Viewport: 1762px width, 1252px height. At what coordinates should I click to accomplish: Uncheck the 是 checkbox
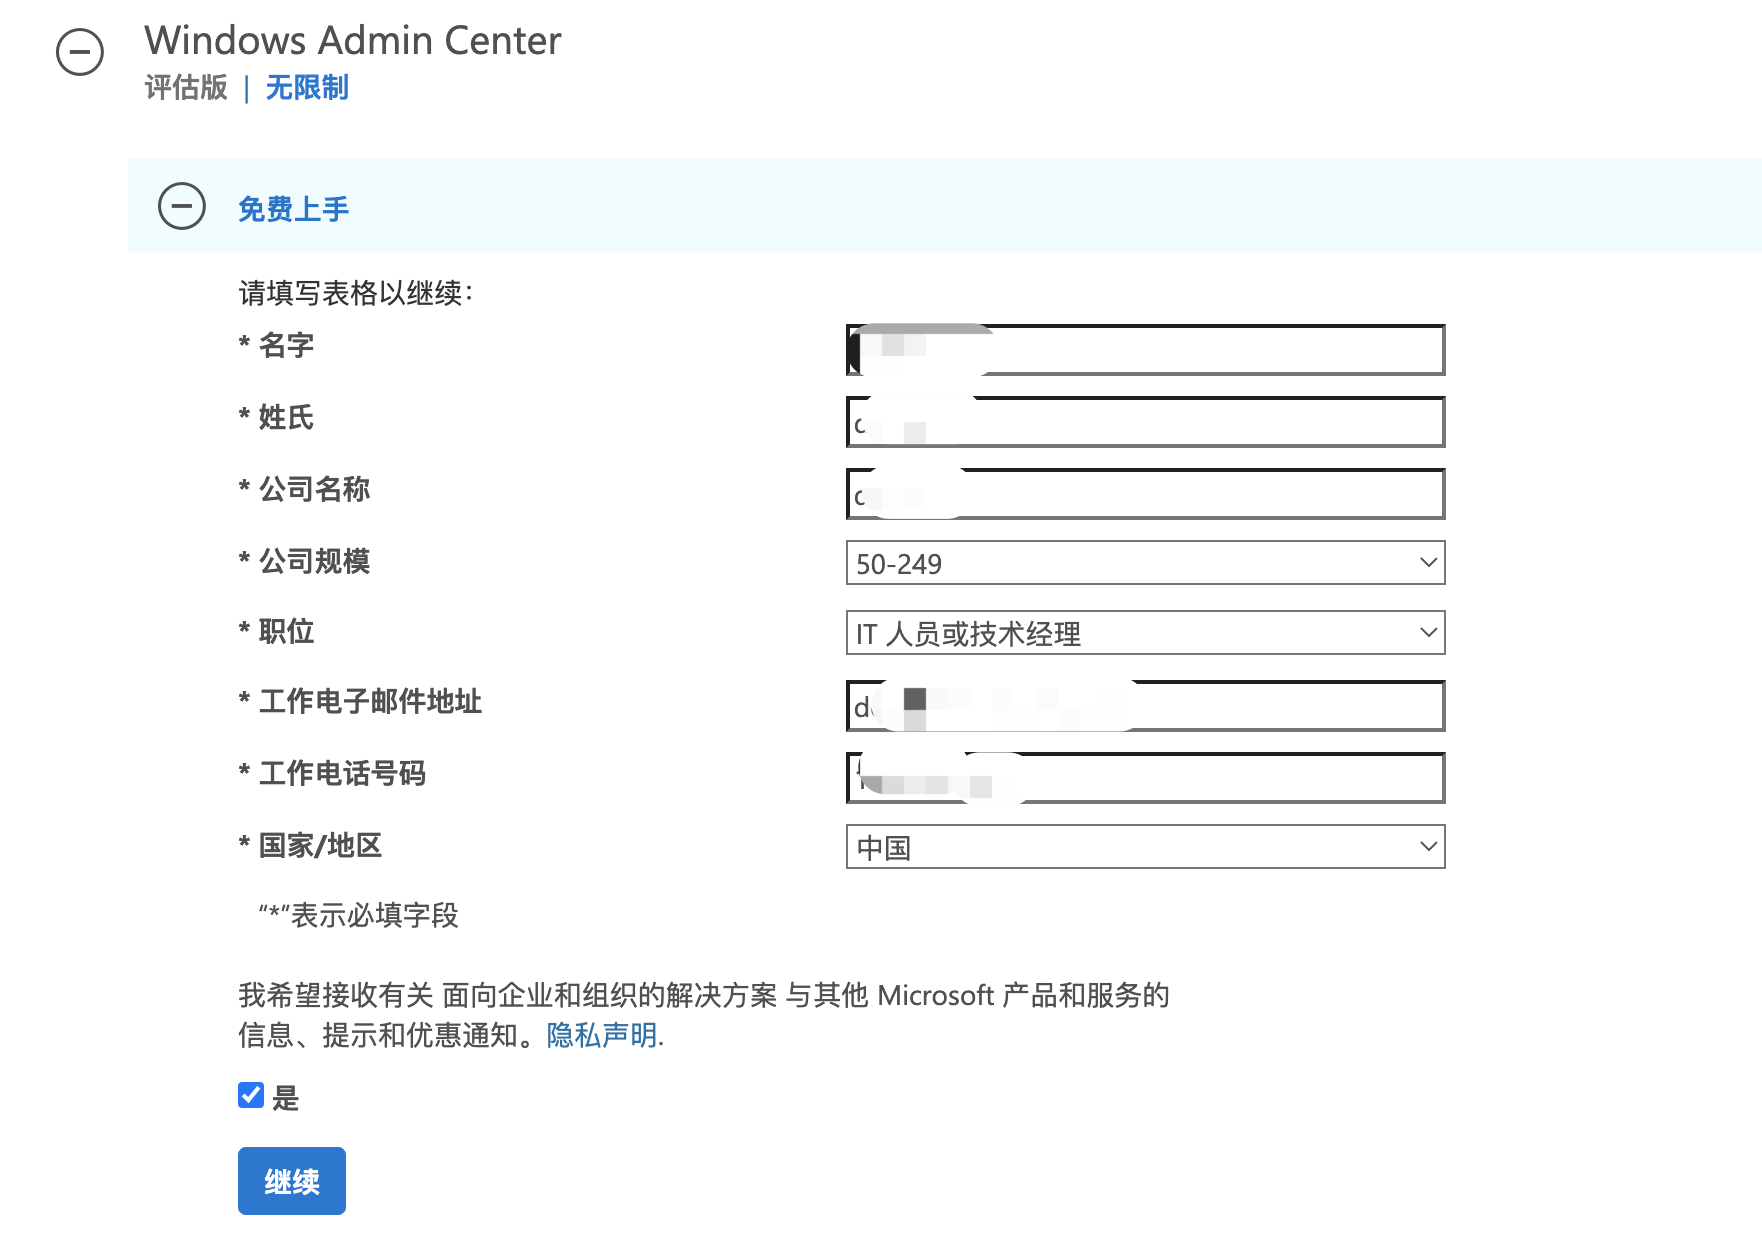[251, 1096]
